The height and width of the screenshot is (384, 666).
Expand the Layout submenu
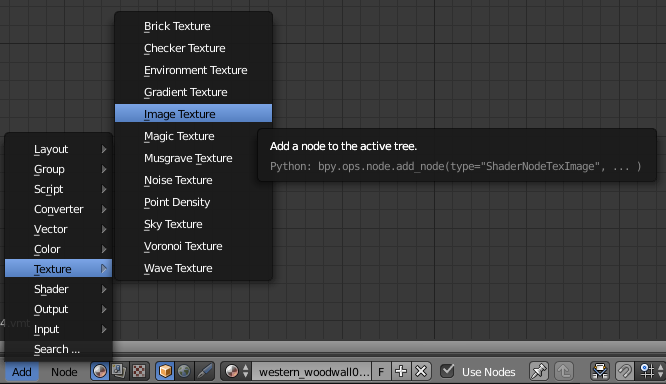pyautogui.click(x=58, y=149)
